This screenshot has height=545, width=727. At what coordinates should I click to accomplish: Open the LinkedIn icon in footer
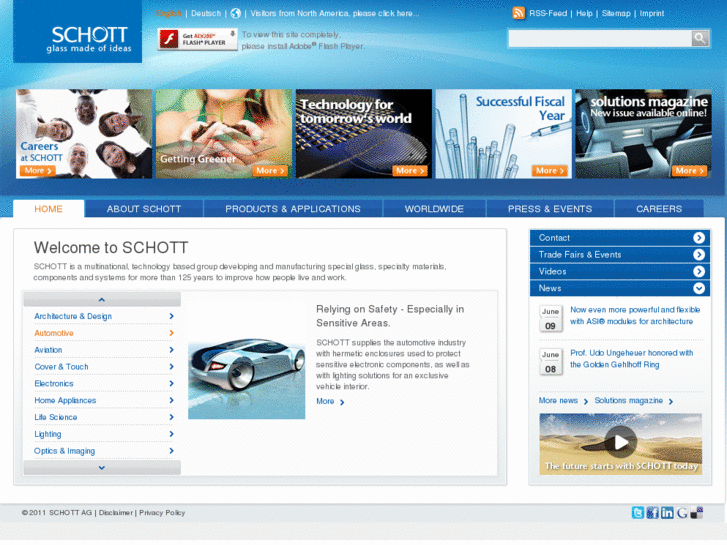point(667,513)
